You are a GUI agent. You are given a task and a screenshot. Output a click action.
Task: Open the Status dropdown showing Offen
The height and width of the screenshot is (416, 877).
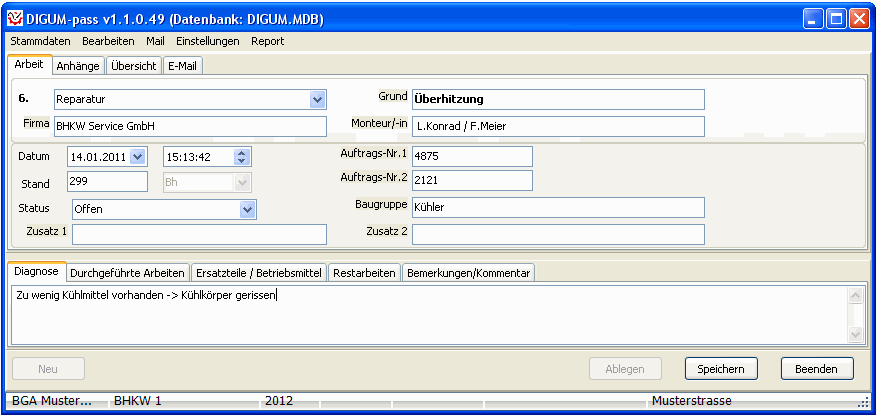(x=248, y=209)
